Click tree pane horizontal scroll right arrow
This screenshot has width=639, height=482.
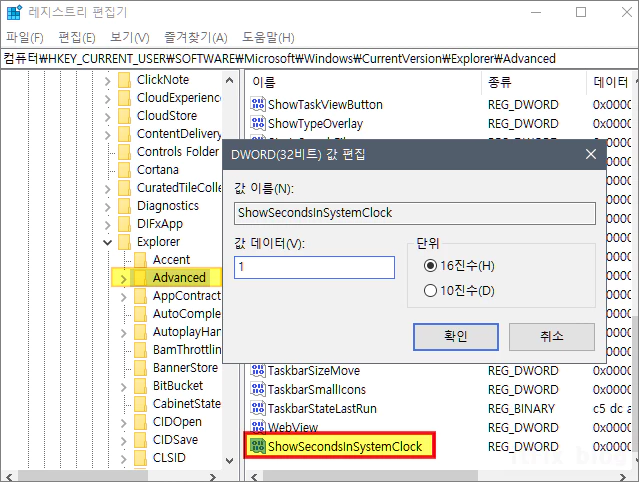click(212, 476)
